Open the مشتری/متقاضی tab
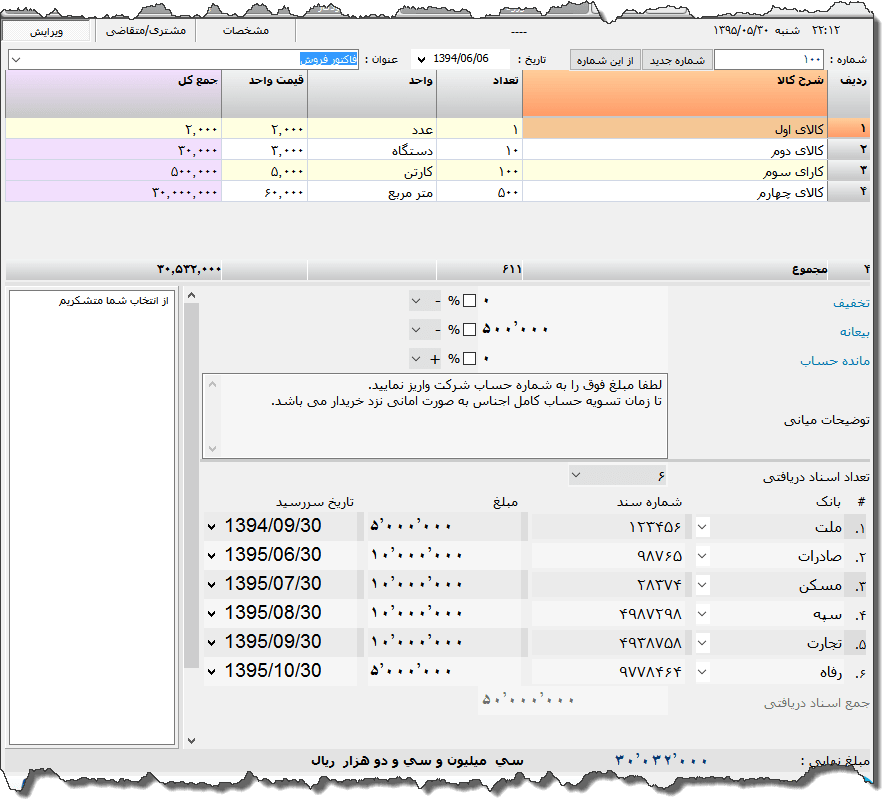Image resolution: width=882 pixels, height=800 pixels. point(146,31)
